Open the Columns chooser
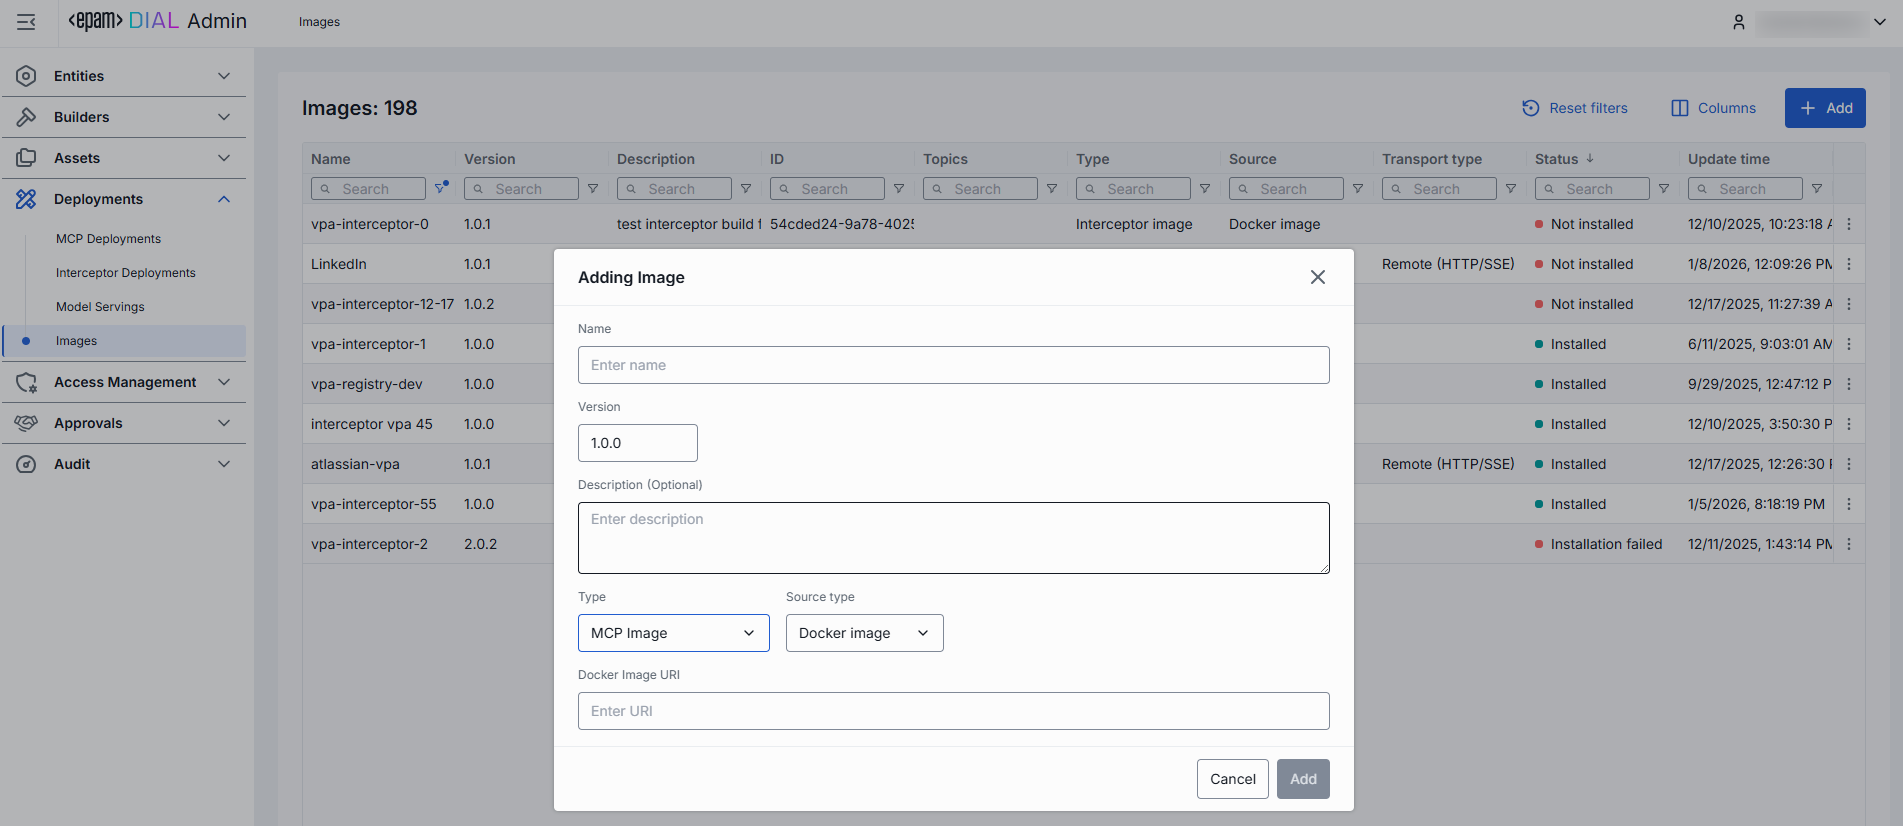This screenshot has width=1903, height=826. 1713,108
